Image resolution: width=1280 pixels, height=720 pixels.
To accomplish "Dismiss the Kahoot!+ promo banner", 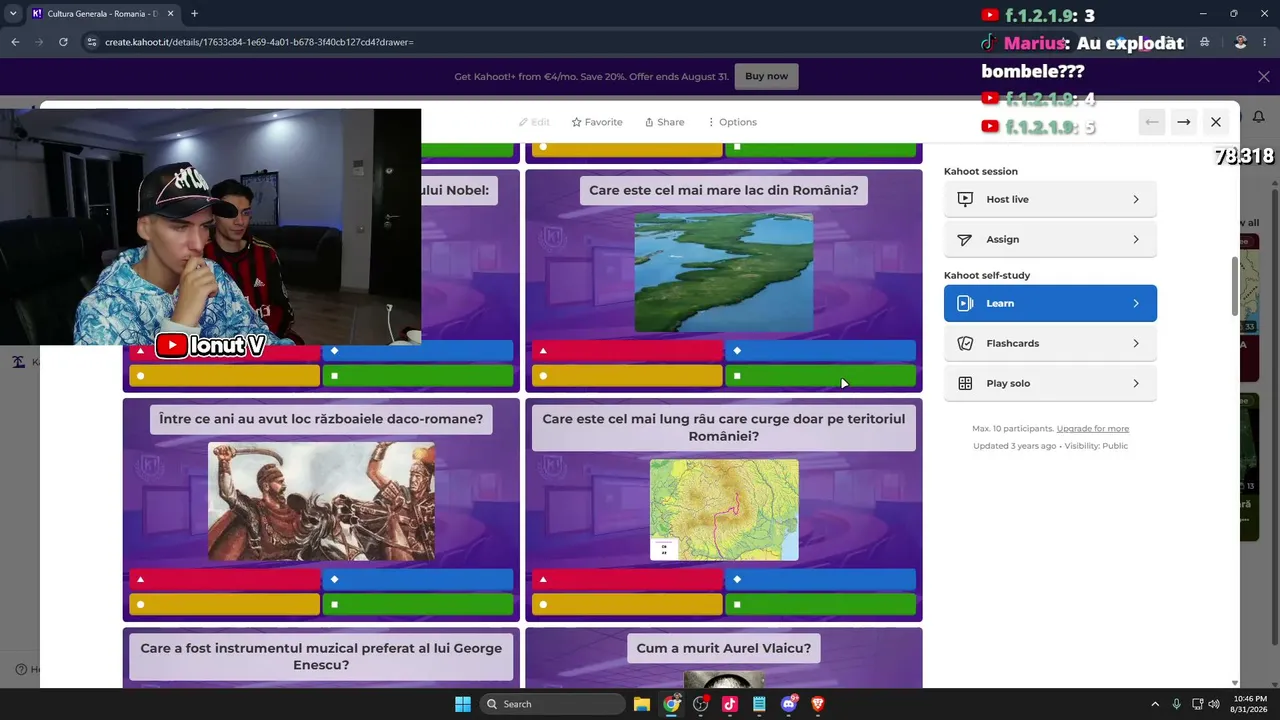I will (1264, 76).
